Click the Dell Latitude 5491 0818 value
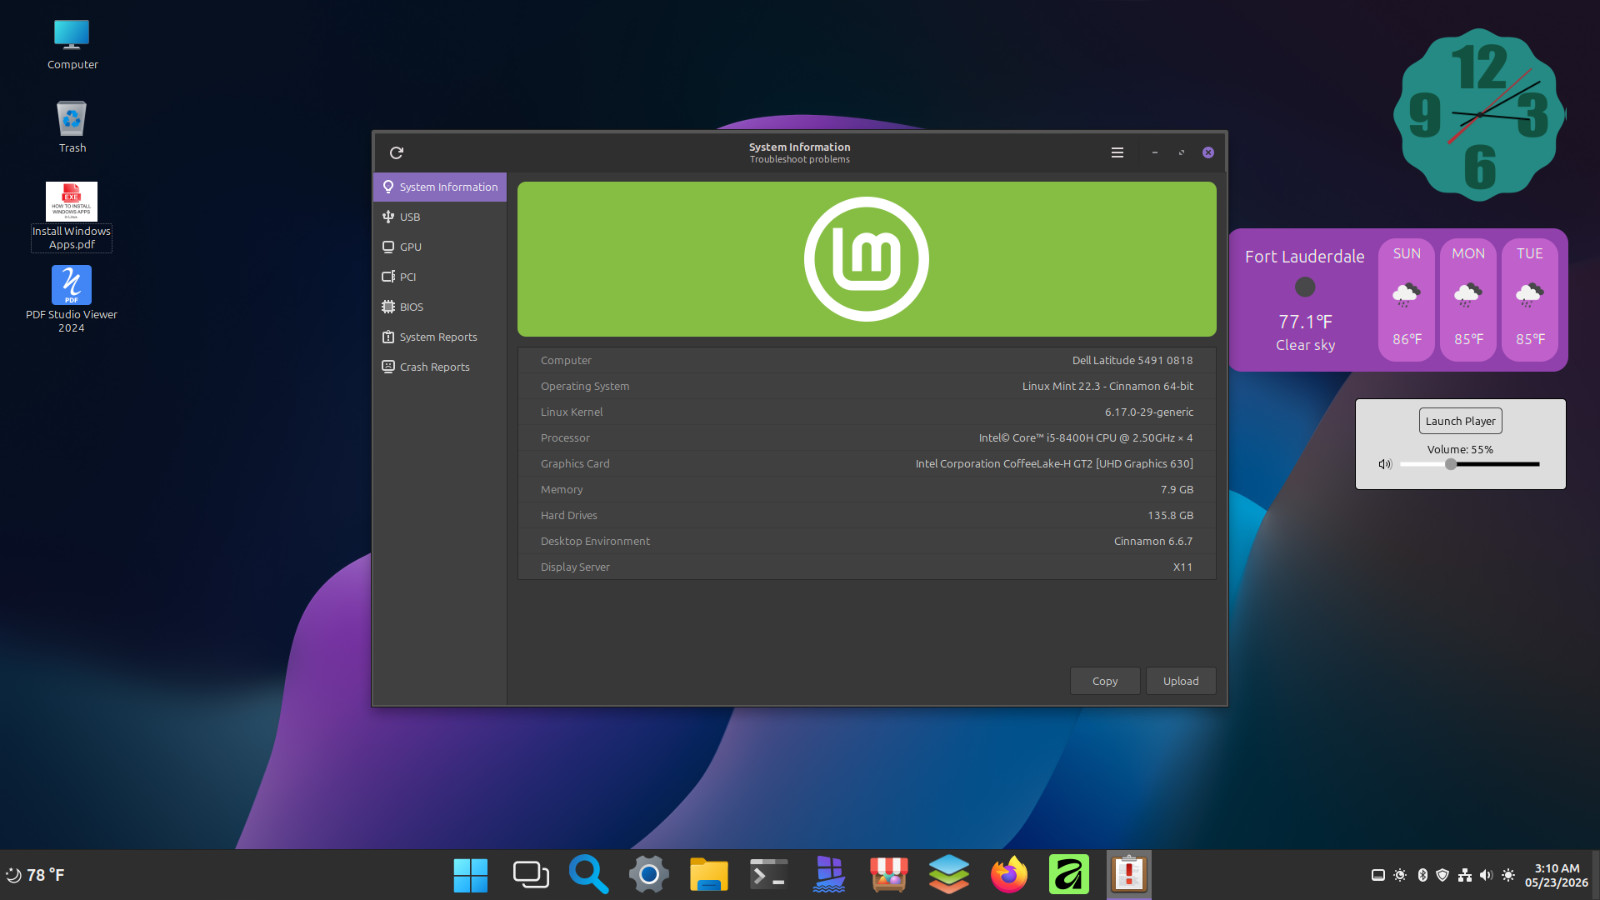Screen dimensions: 1600x900 (1132, 360)
